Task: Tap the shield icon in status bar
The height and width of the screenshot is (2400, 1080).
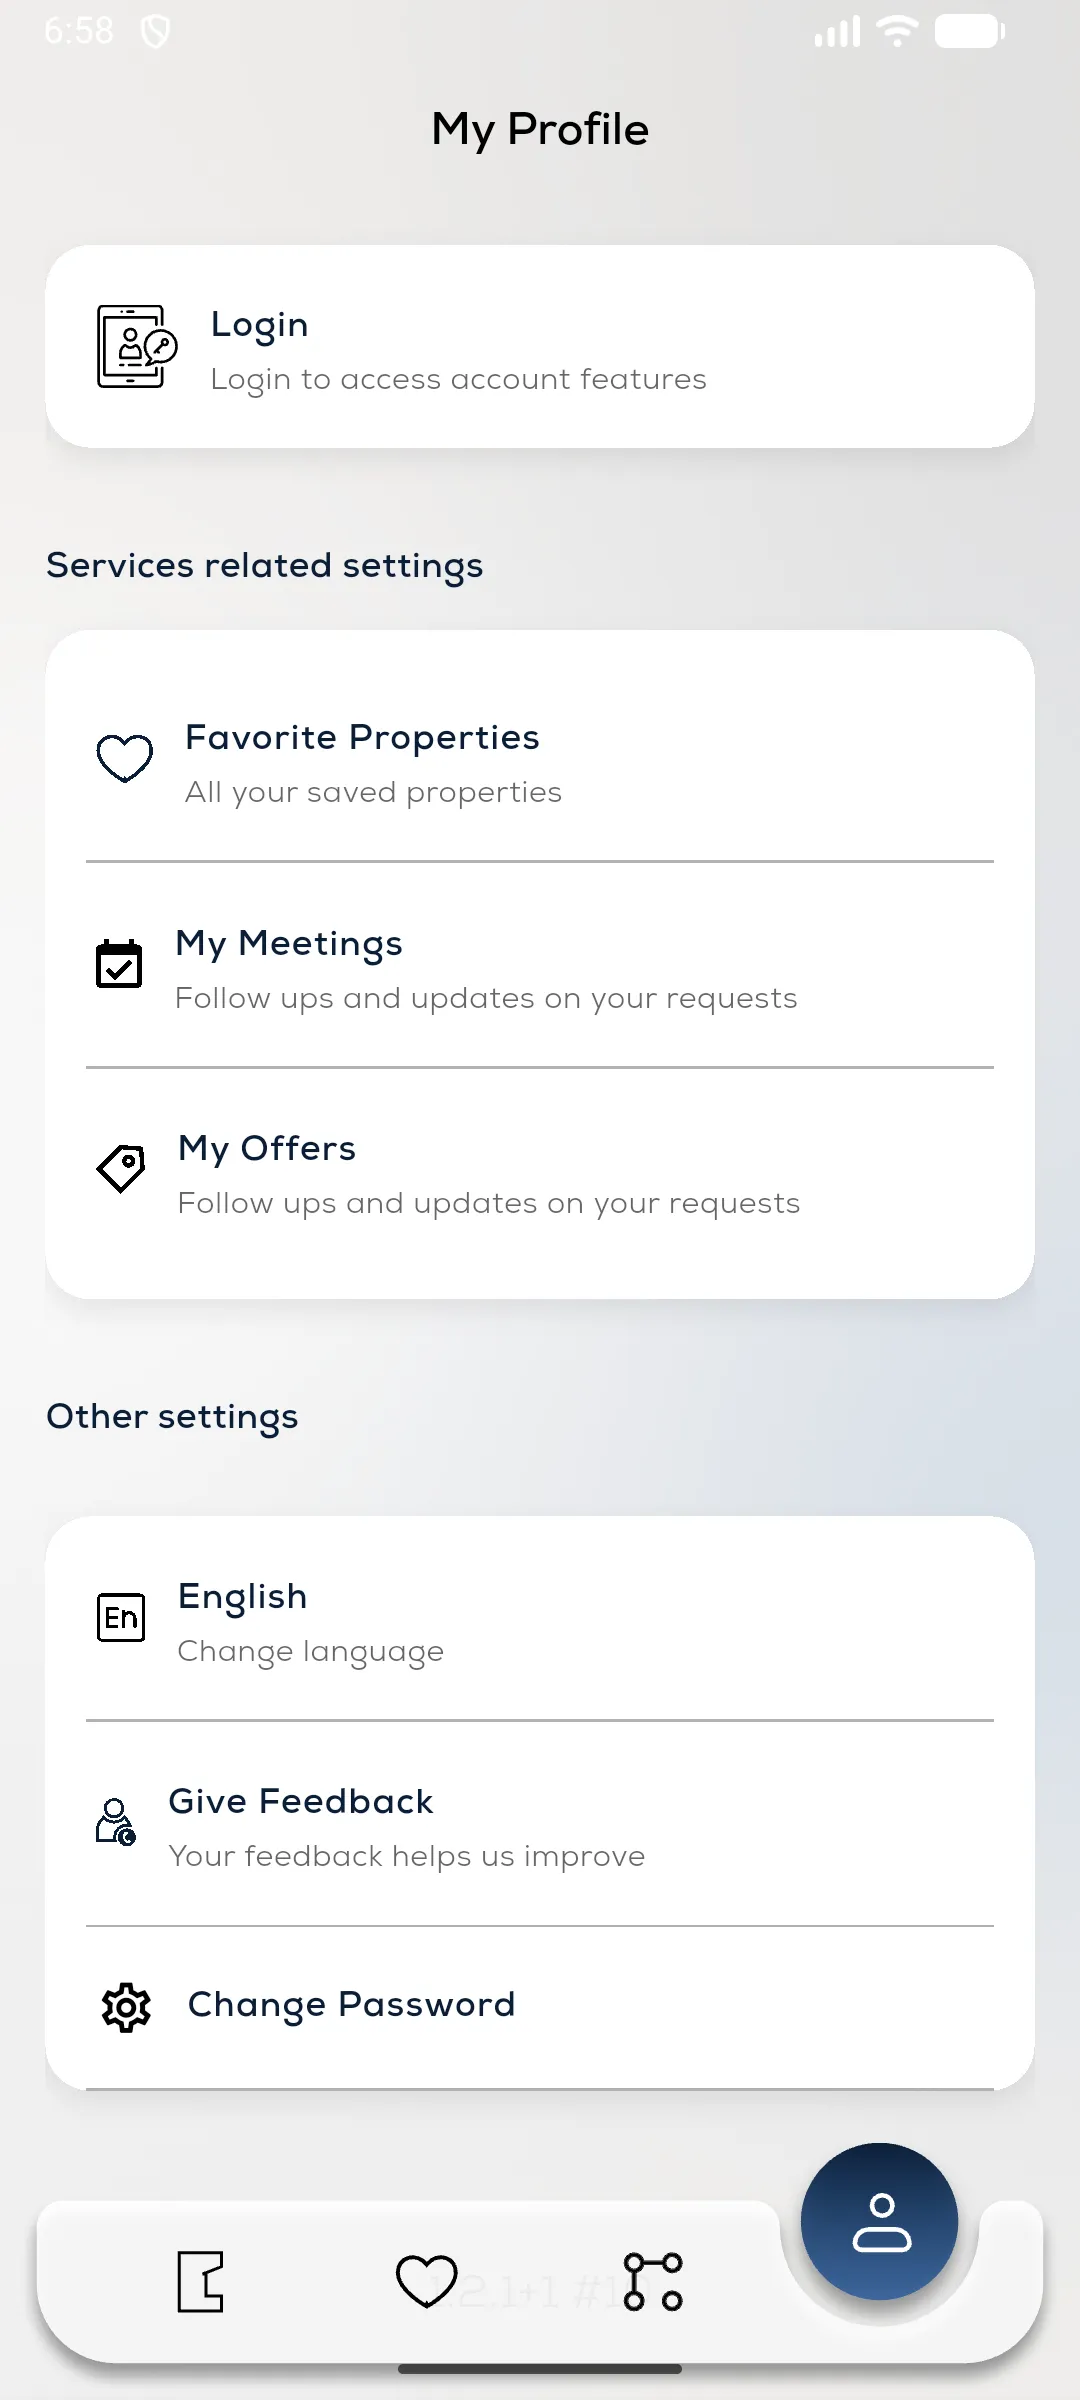Action: click(x=155, y=32)
